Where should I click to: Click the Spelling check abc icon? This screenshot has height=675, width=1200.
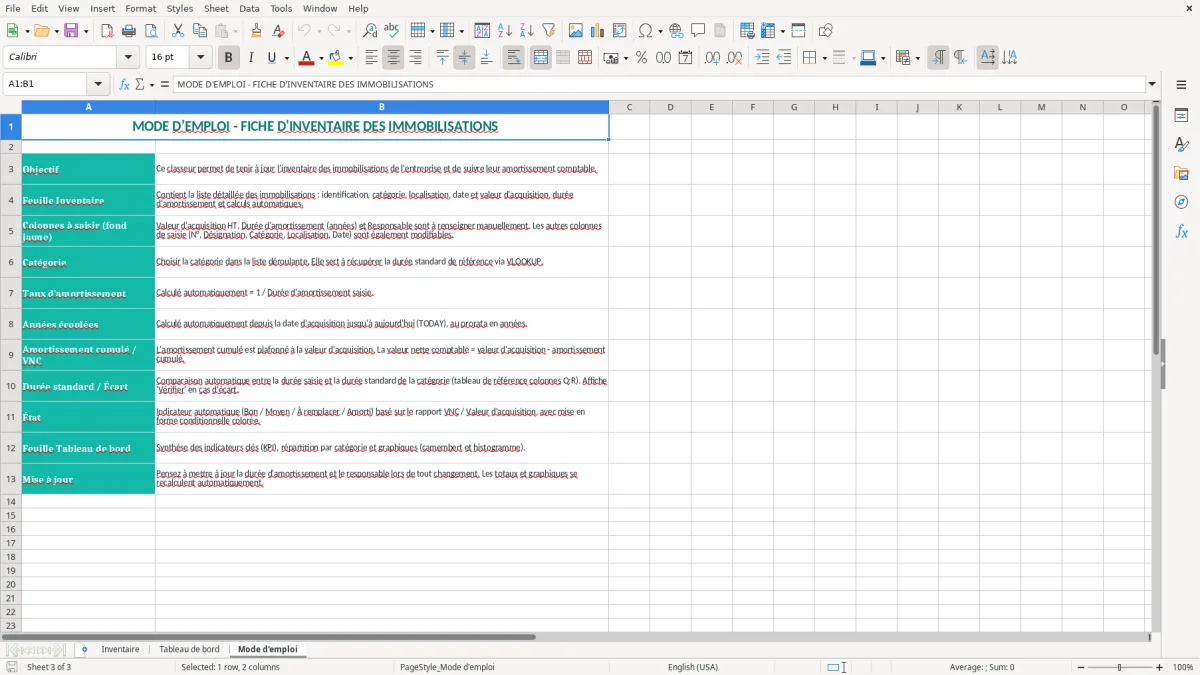[392, 31]
